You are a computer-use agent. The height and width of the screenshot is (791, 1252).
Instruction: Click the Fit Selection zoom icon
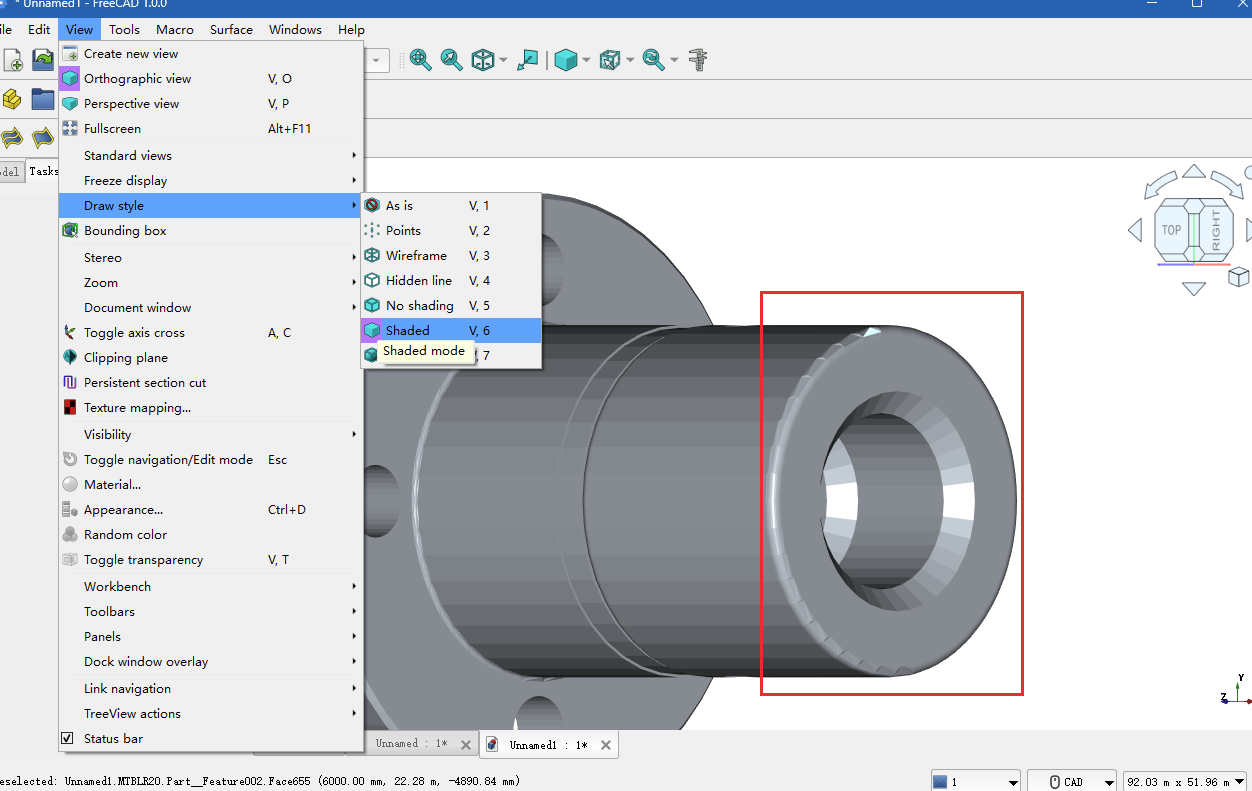click(452, 60)
